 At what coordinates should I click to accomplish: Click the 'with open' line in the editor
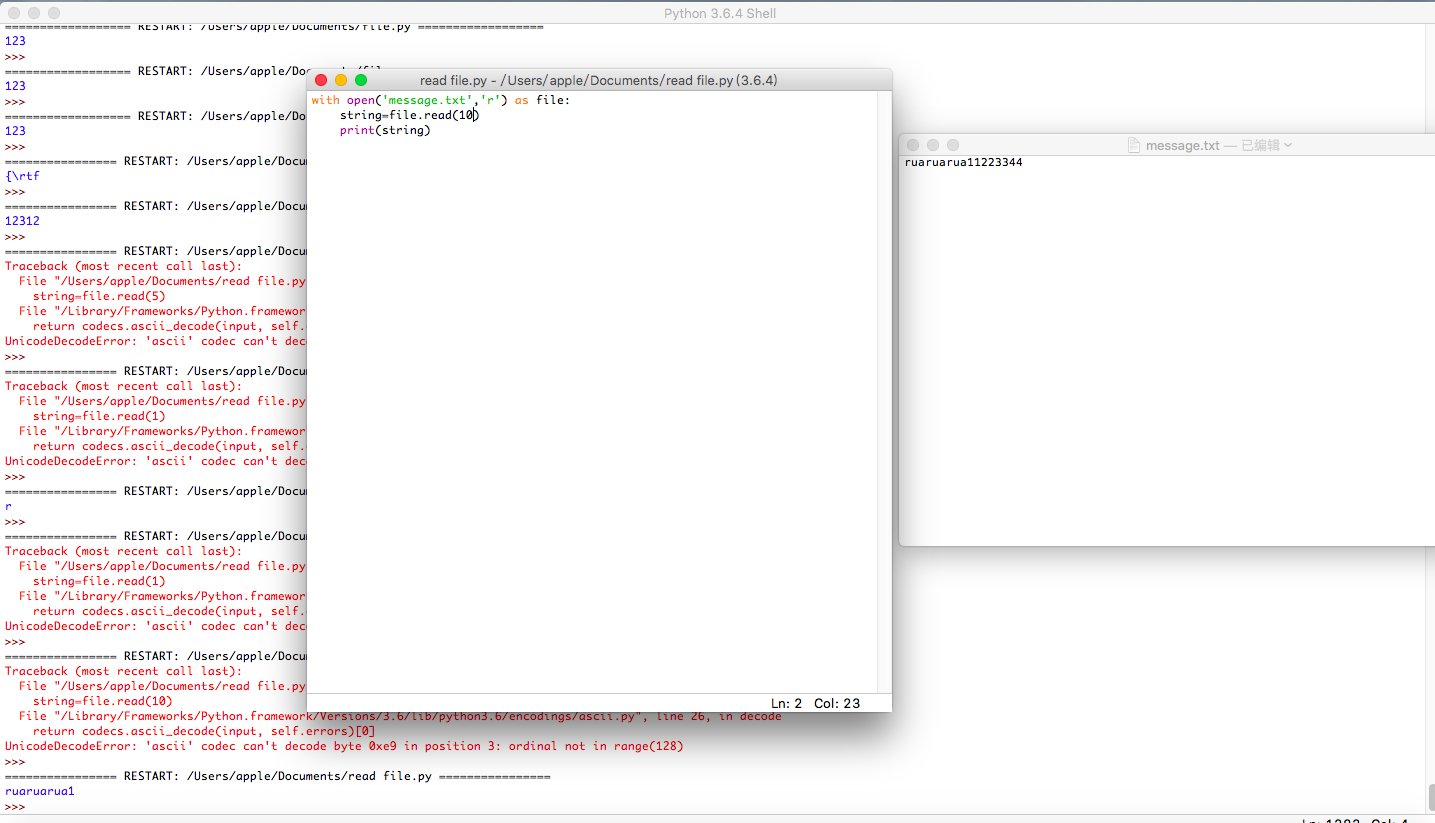tap(440, 100)
